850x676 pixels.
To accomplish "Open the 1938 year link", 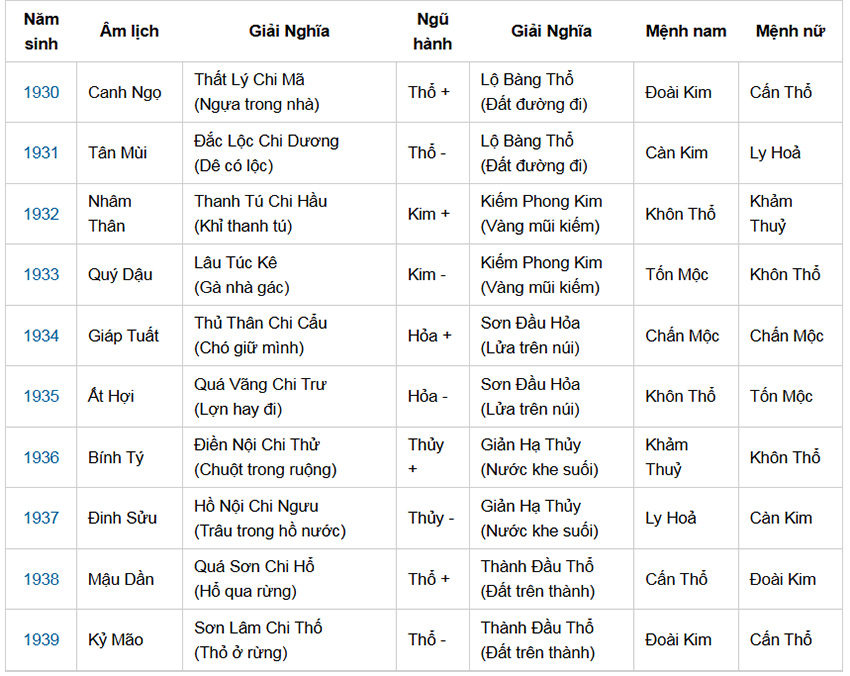I will coord(41,579).
